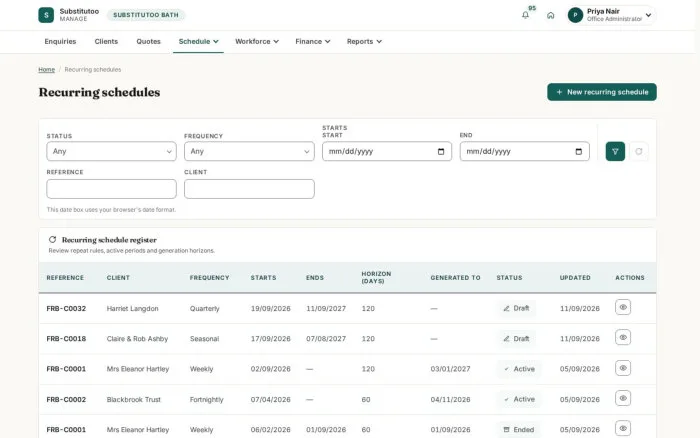Click the Status column header
This screenshot has width=700, height=438.
[x=509, y=278]
